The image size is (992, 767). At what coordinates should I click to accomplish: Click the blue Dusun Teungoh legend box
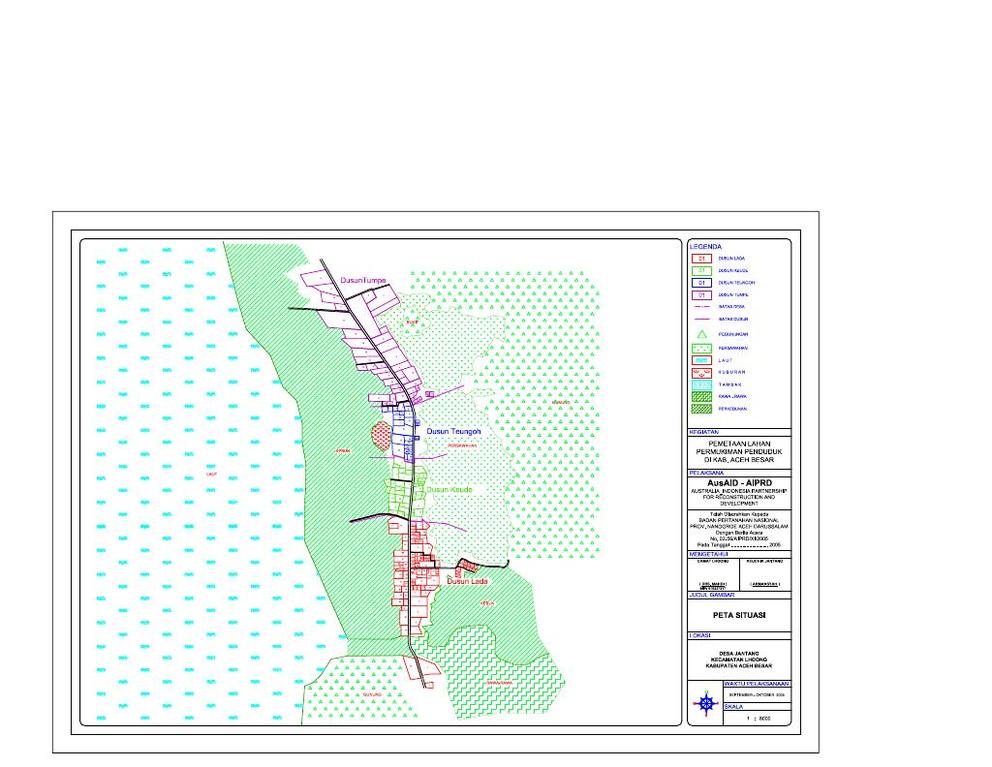pos(702,283)
